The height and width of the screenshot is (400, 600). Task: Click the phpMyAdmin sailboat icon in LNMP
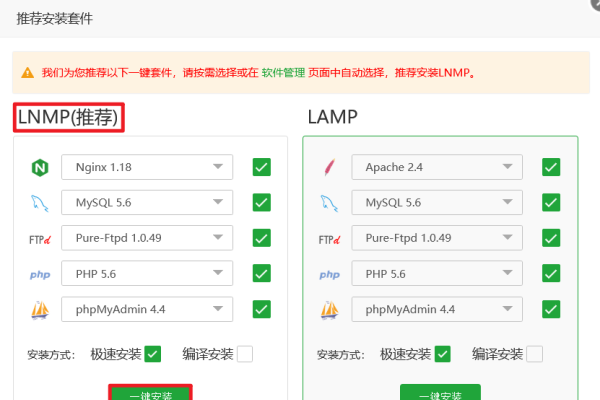coord(40,310)
